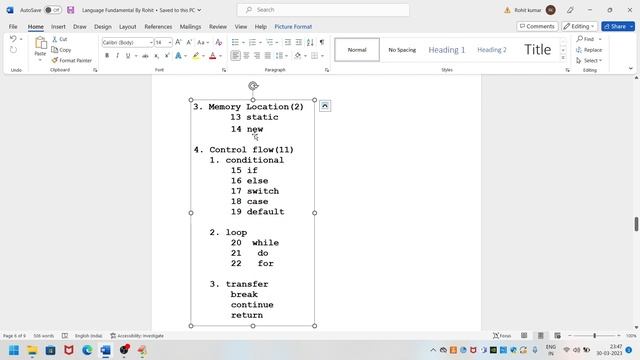Screen dimensions: 640x360
Task: Expand the Select dropdown in Editing
Action: [589, 60]
